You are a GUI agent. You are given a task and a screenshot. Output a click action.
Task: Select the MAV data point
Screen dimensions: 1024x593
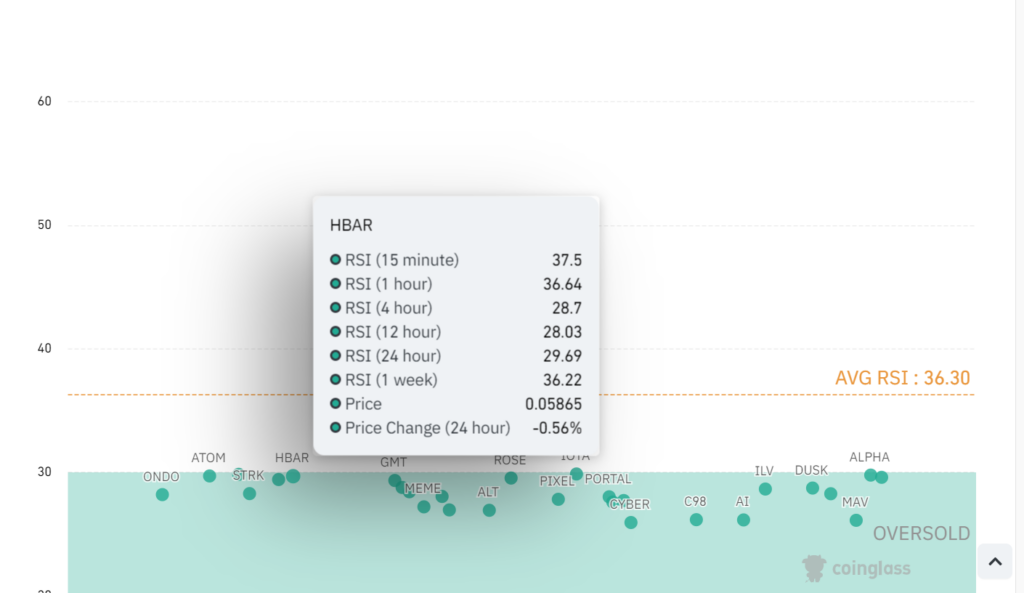(856, 520)
